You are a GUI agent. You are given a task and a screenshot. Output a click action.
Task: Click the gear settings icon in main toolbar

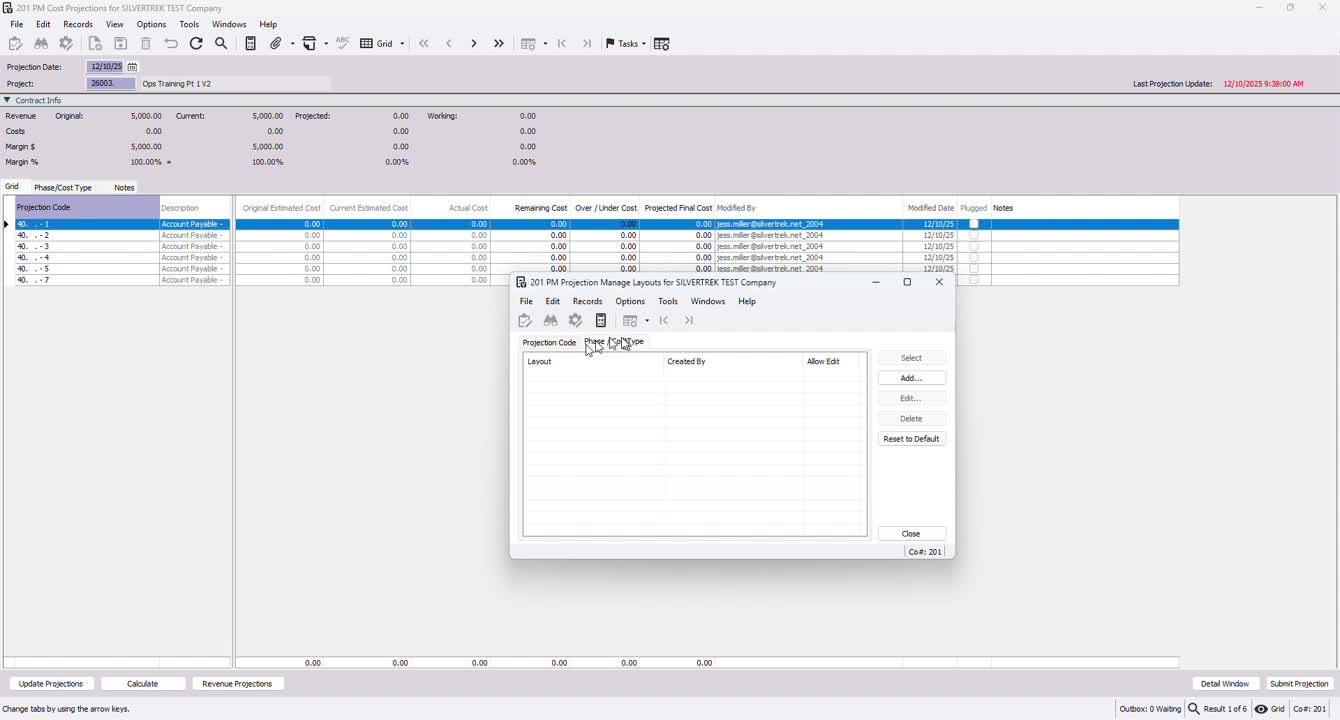67,44
